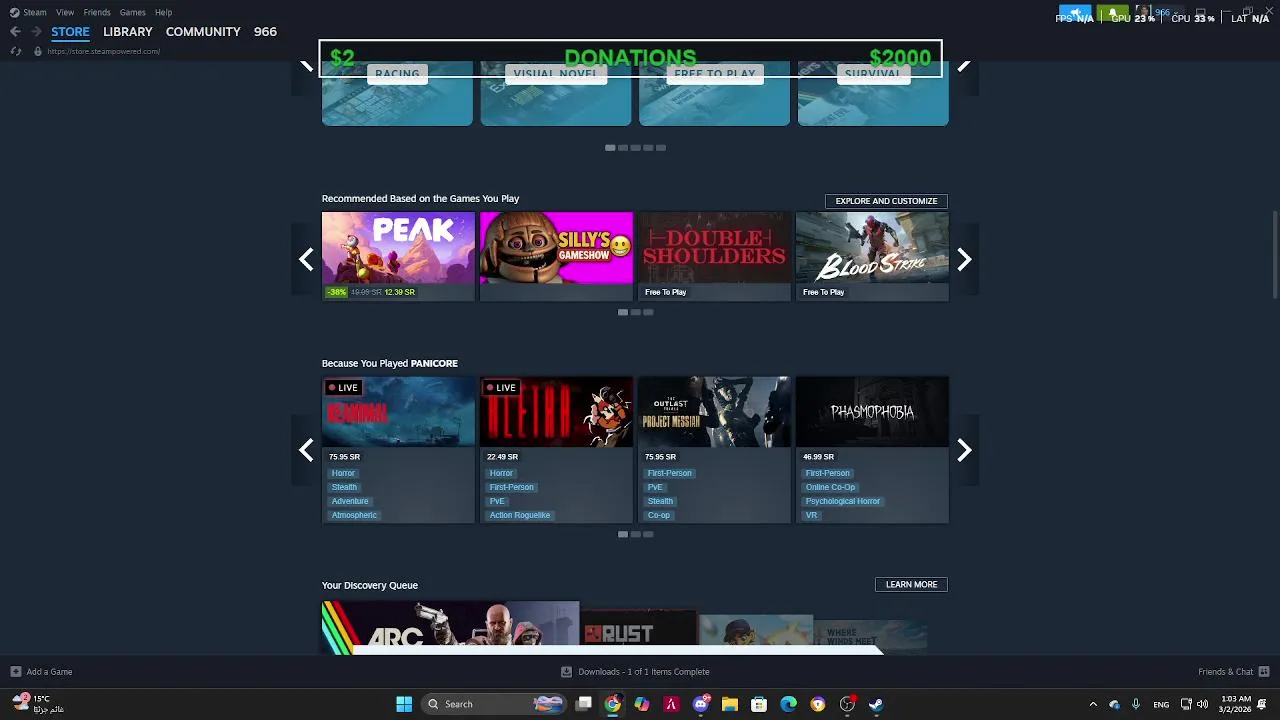Open Downloads status in the bottom bar
Viewport: 1280px width, 720px height.
(x=635, y=672)
